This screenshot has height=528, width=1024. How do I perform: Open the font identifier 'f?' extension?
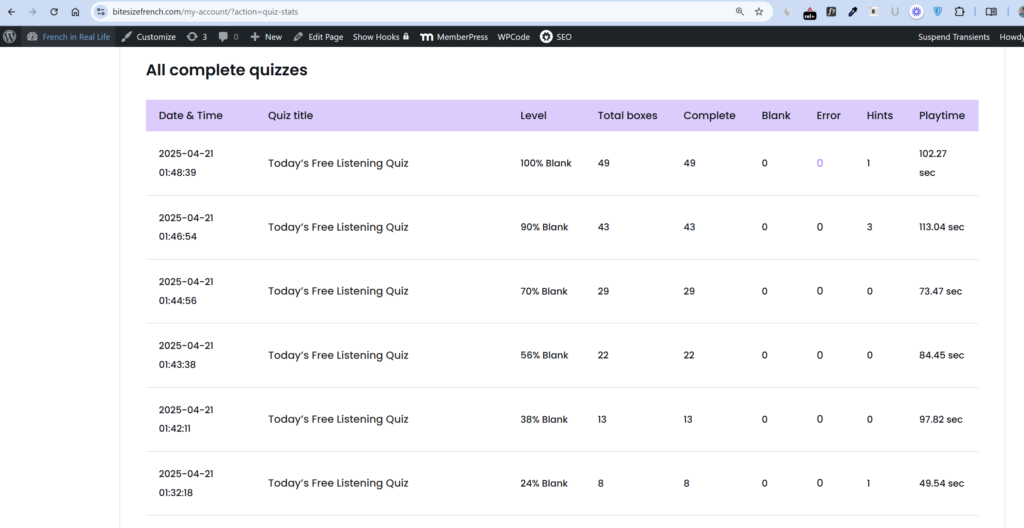(831, 12)
